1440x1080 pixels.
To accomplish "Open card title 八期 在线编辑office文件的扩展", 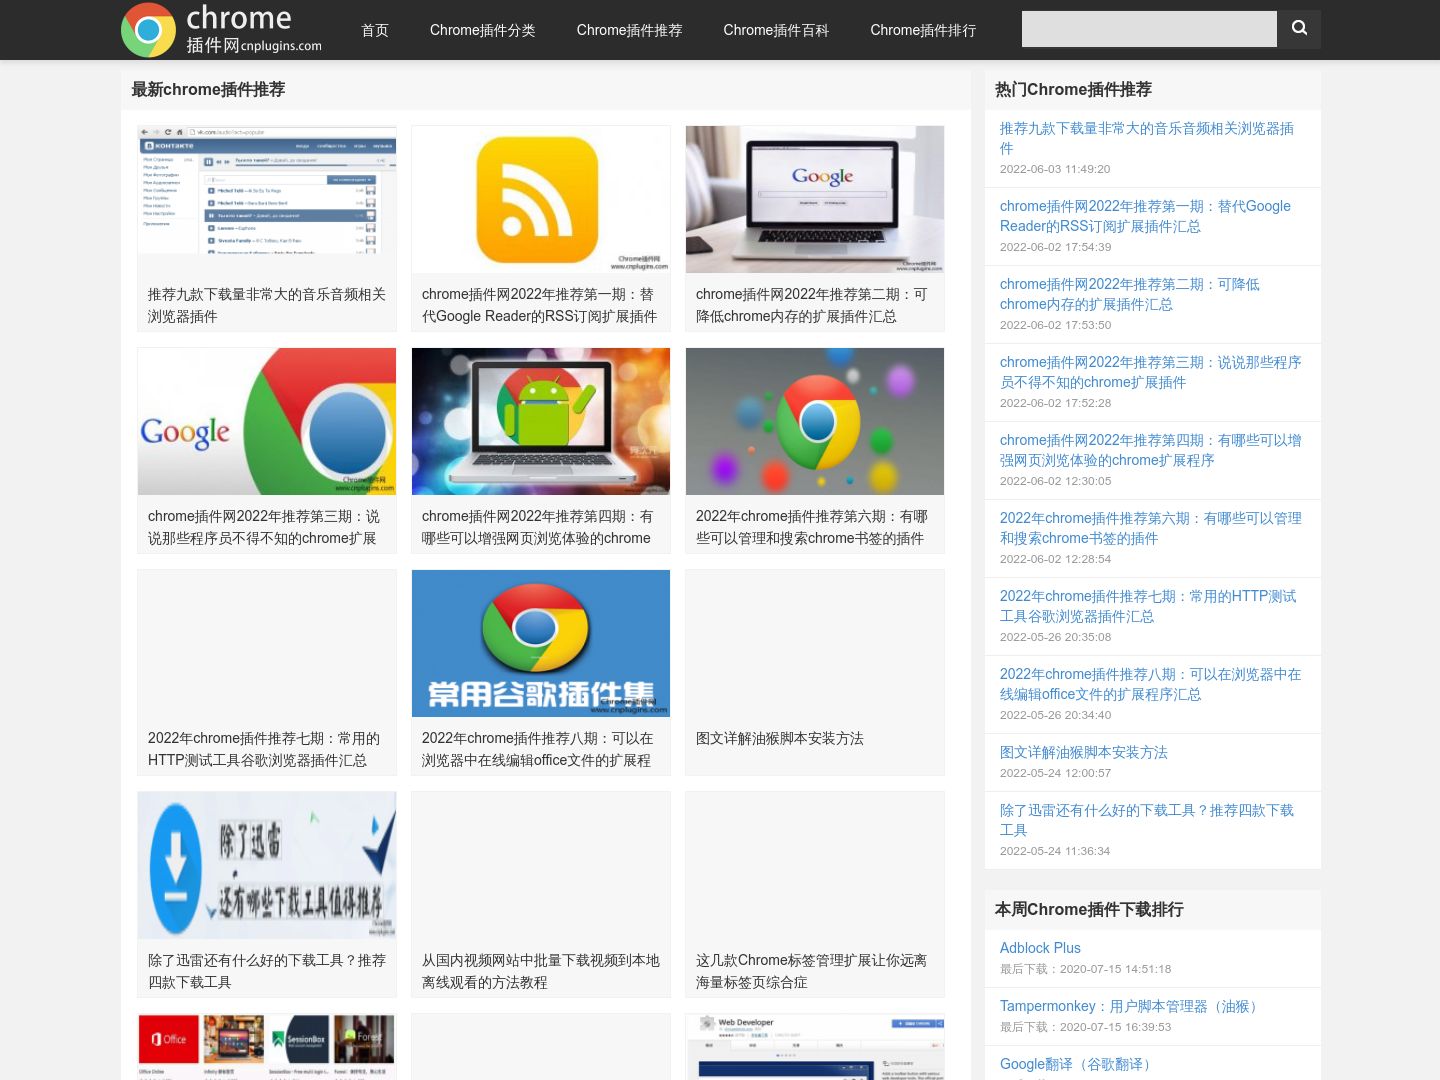I will (538, 749).
